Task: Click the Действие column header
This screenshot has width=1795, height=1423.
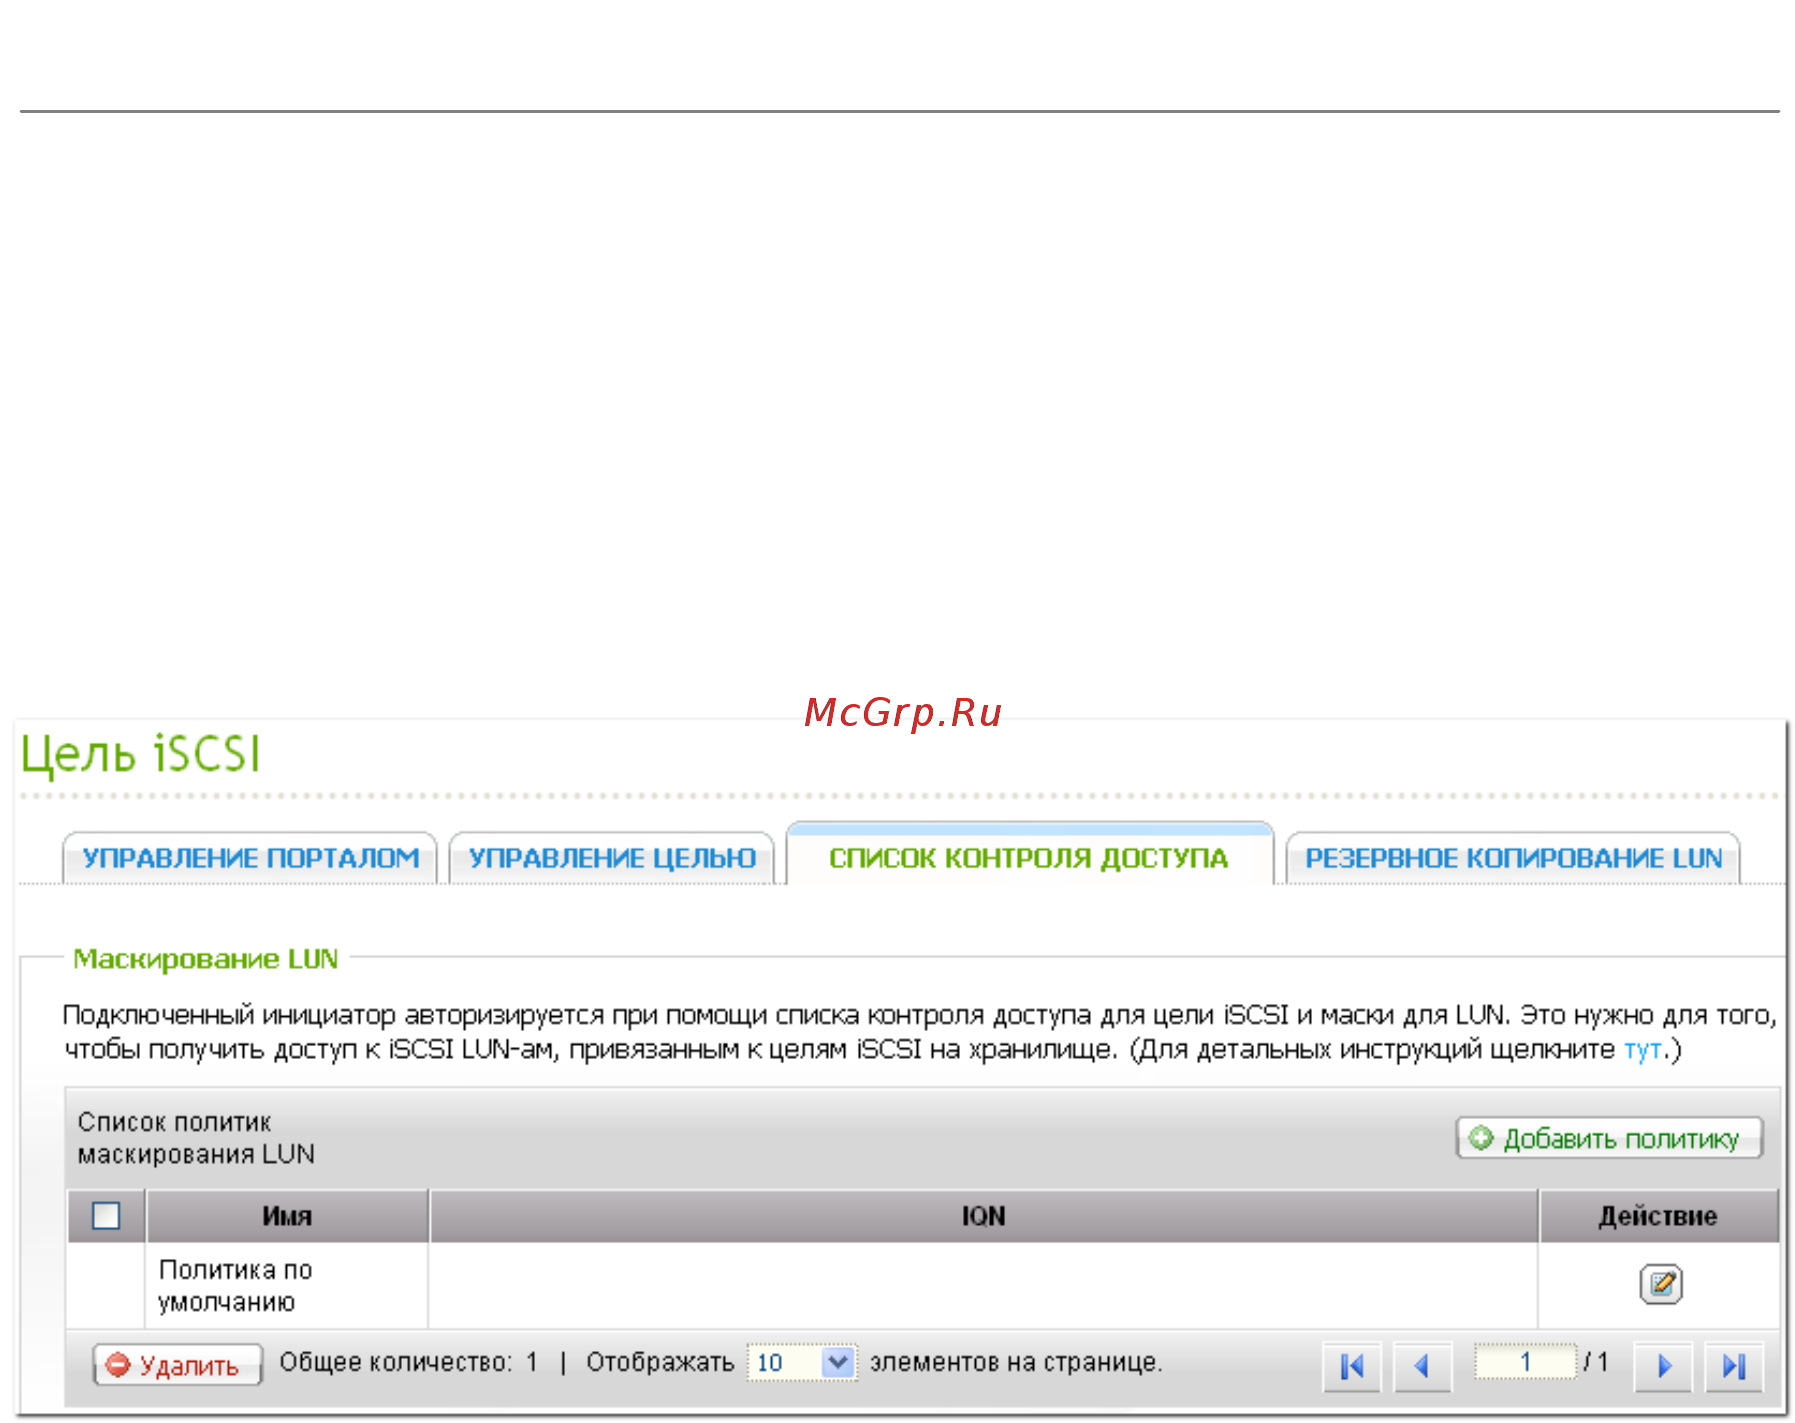Action: pos(1658,1216)
